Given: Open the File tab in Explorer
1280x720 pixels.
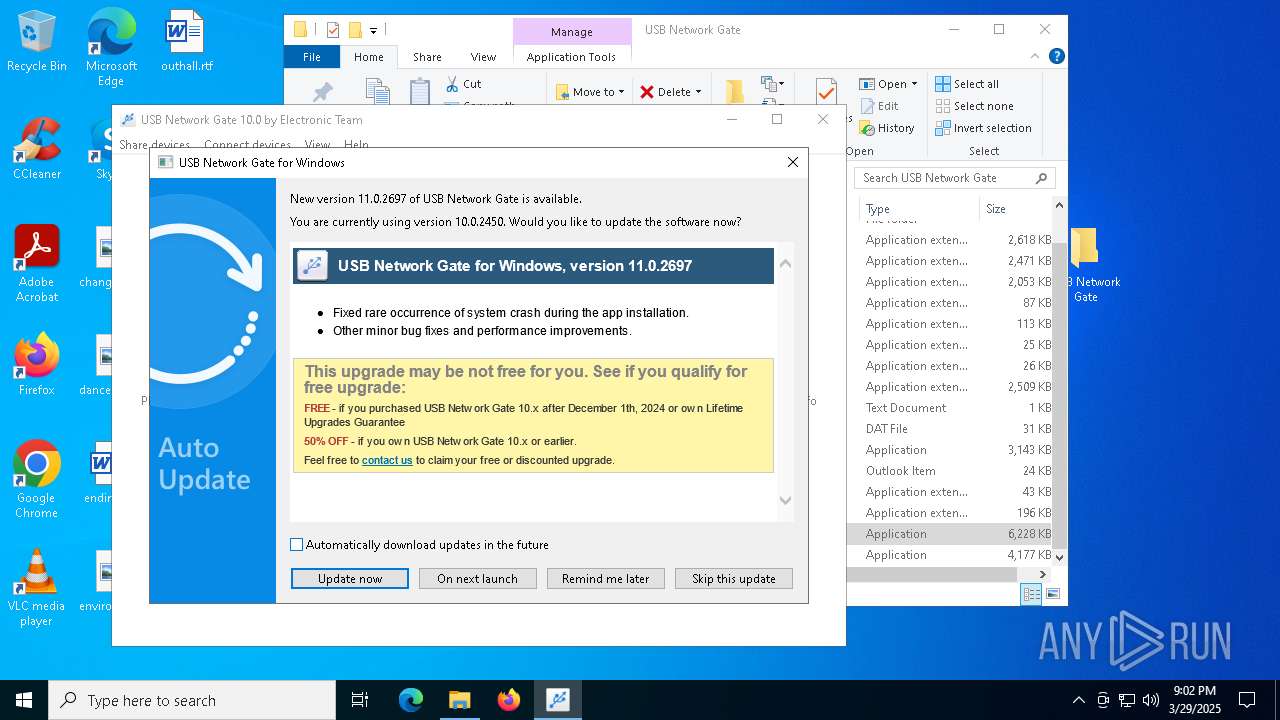Looking at the screenshot, I should coord(312,57).
